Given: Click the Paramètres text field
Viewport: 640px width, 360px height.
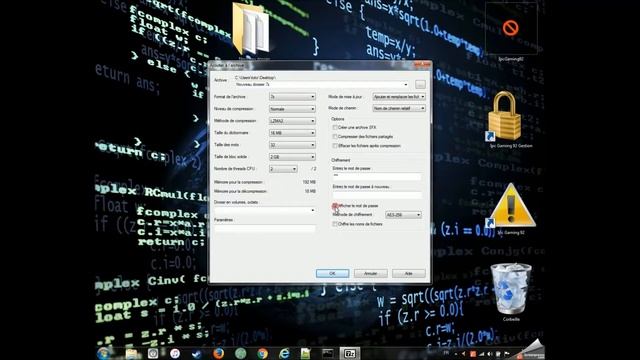Looking at the screenshot, I should tap(265, 228).
